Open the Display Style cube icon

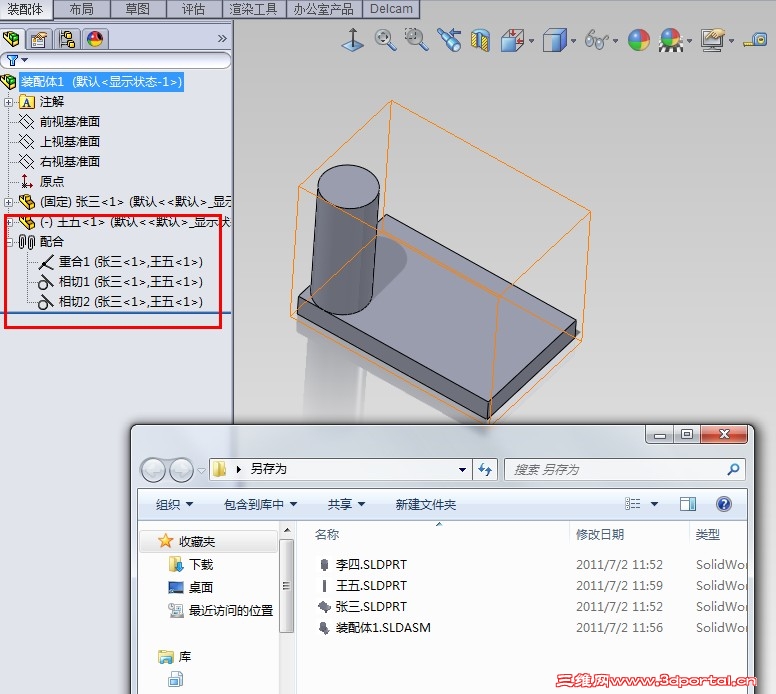click(x=554, y=40)
